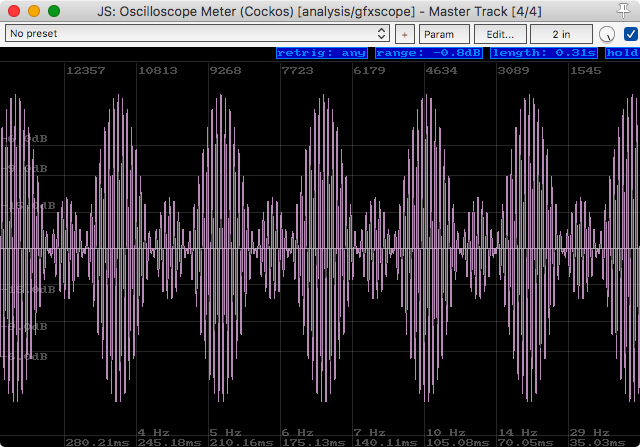The width and height of the screenshot is (640, 447).
Task: Uncheck the FX bypass checkbox
Action: [628, 34]
